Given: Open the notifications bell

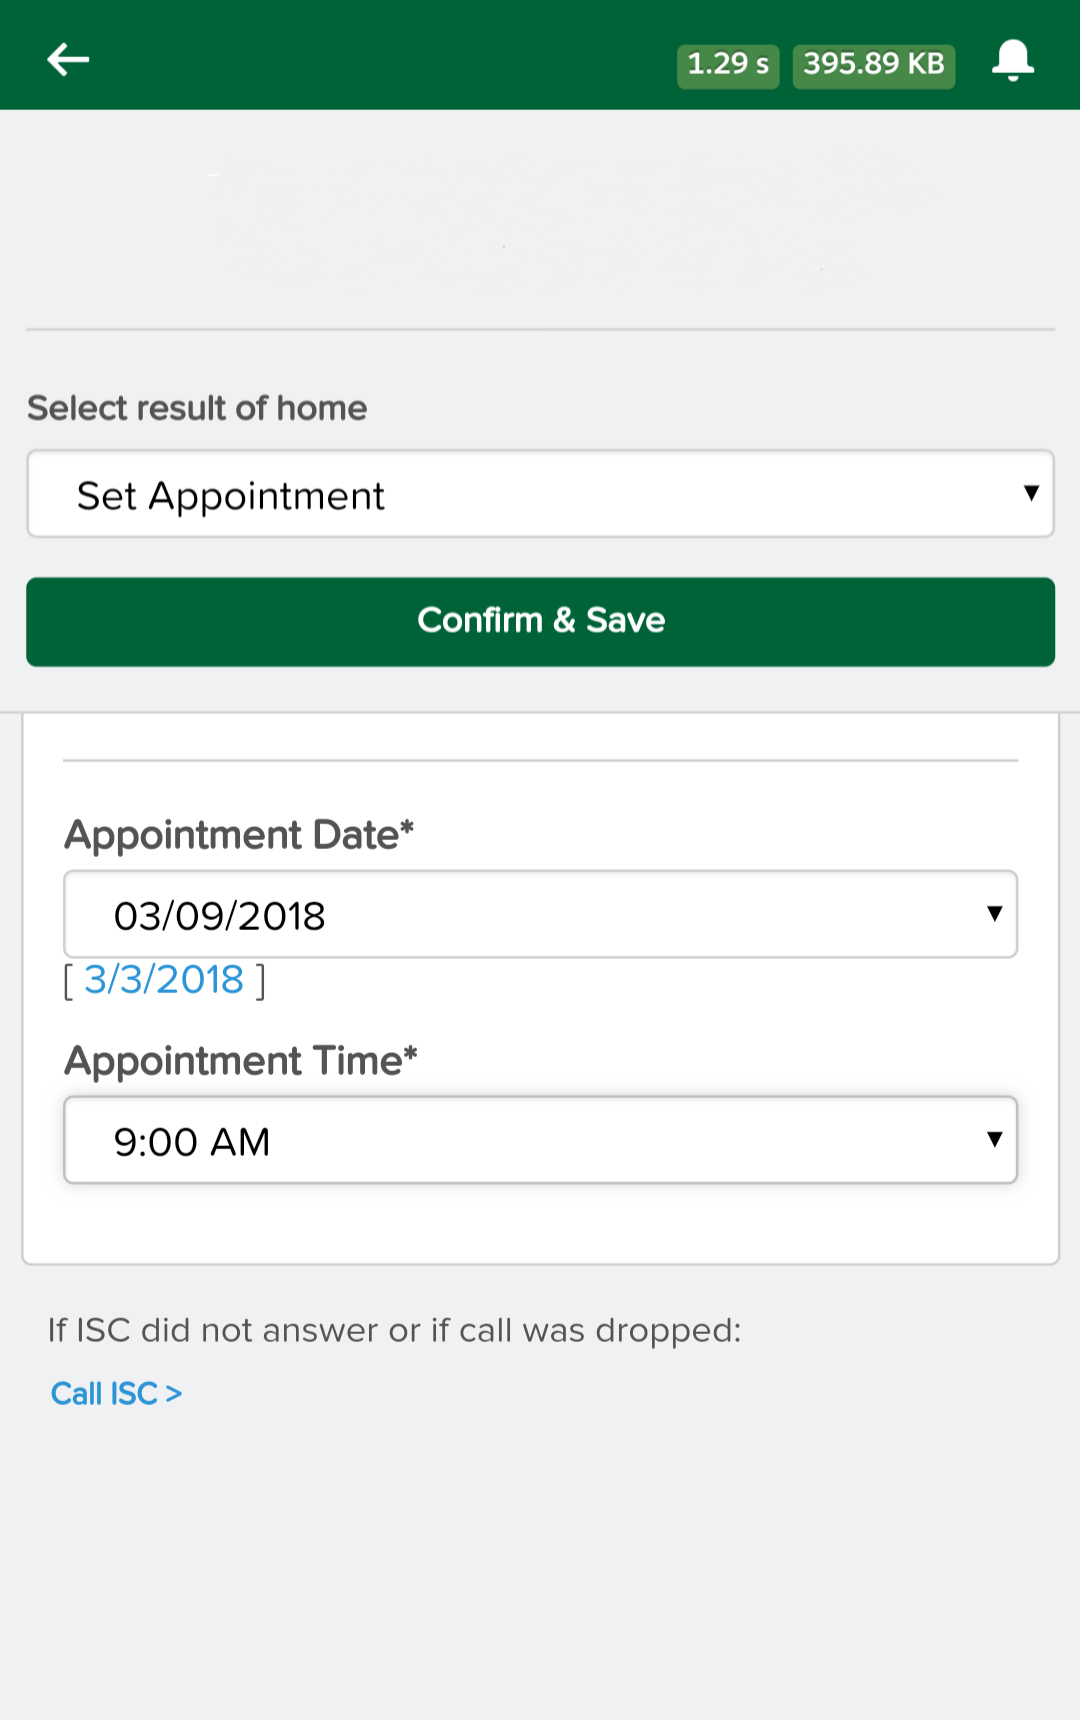Looking at the screenshot, I should 1012,60.
